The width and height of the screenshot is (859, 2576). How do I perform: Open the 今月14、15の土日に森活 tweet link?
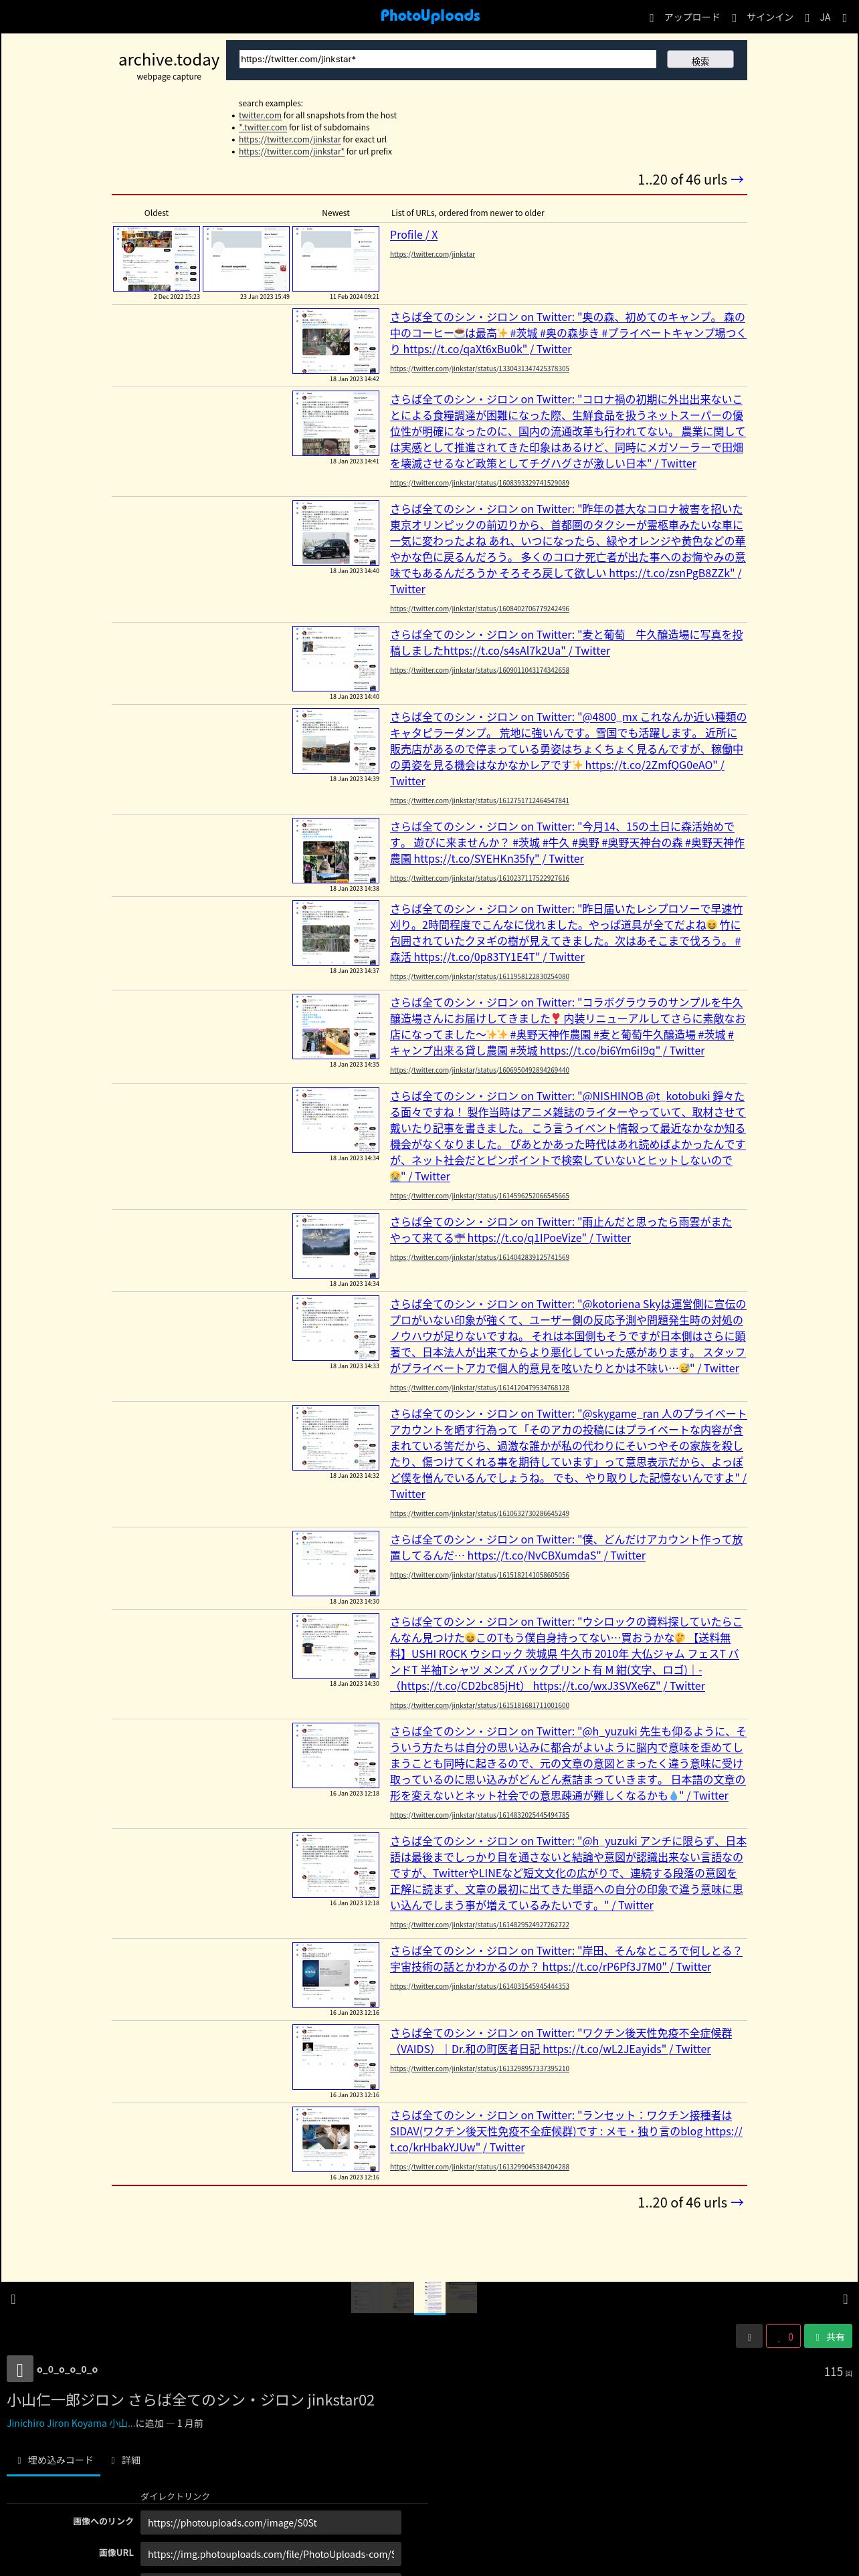(x=568, y=843)
